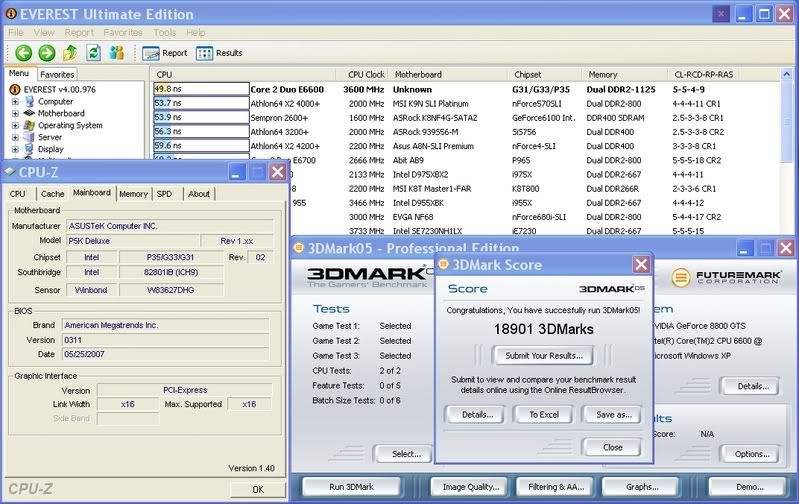Click Close button in 3DMark Score dialog
The height and width of the screenshot is (504, 799).
click(x=612, y=447)
